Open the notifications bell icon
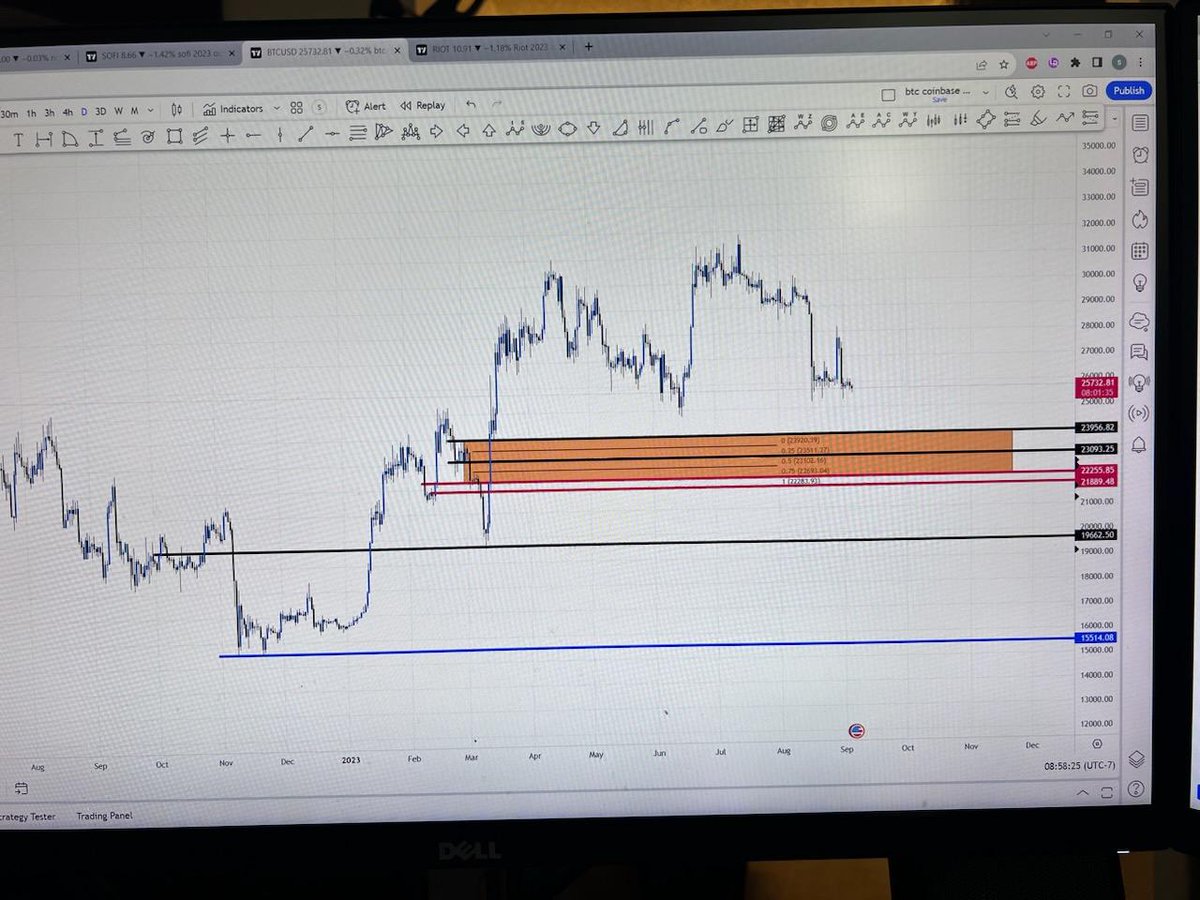 point(1140,446)
